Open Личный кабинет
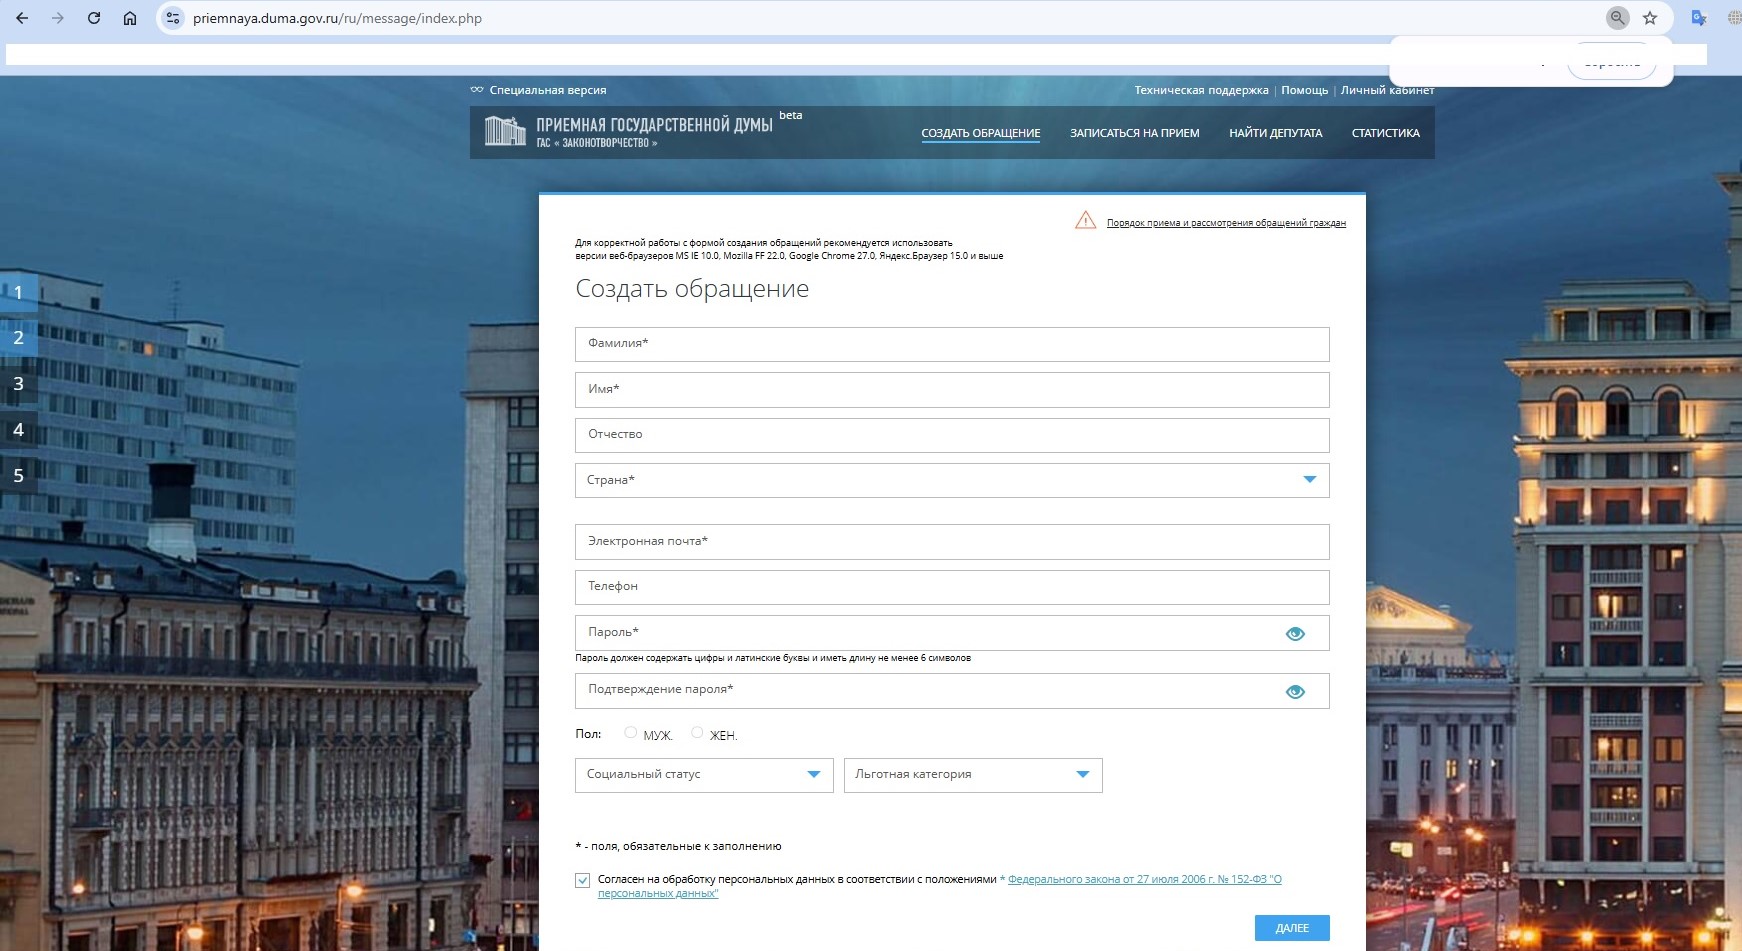 pyautogui.click(x=1387, y=90)
